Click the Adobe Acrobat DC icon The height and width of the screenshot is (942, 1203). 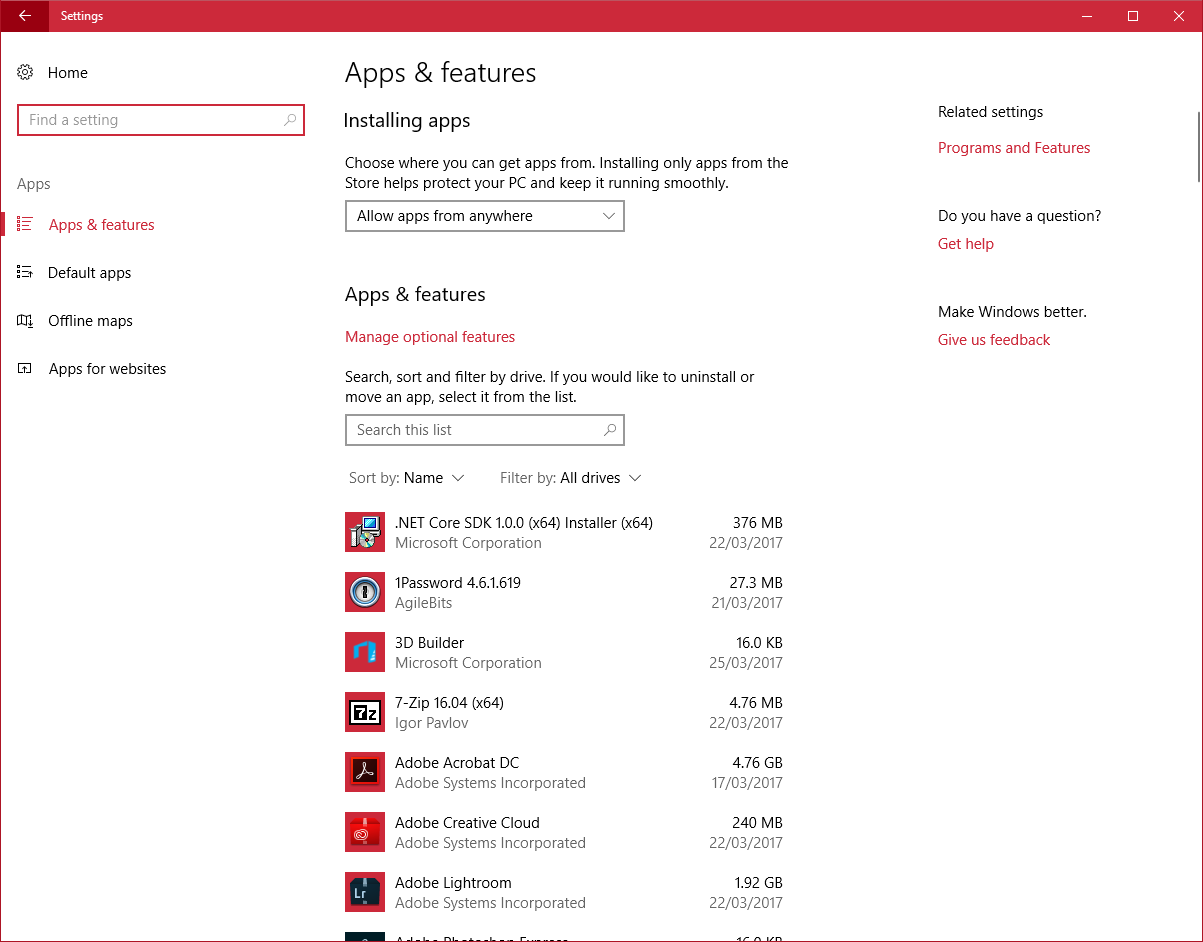pyautogui.click(x=365, y=772)
